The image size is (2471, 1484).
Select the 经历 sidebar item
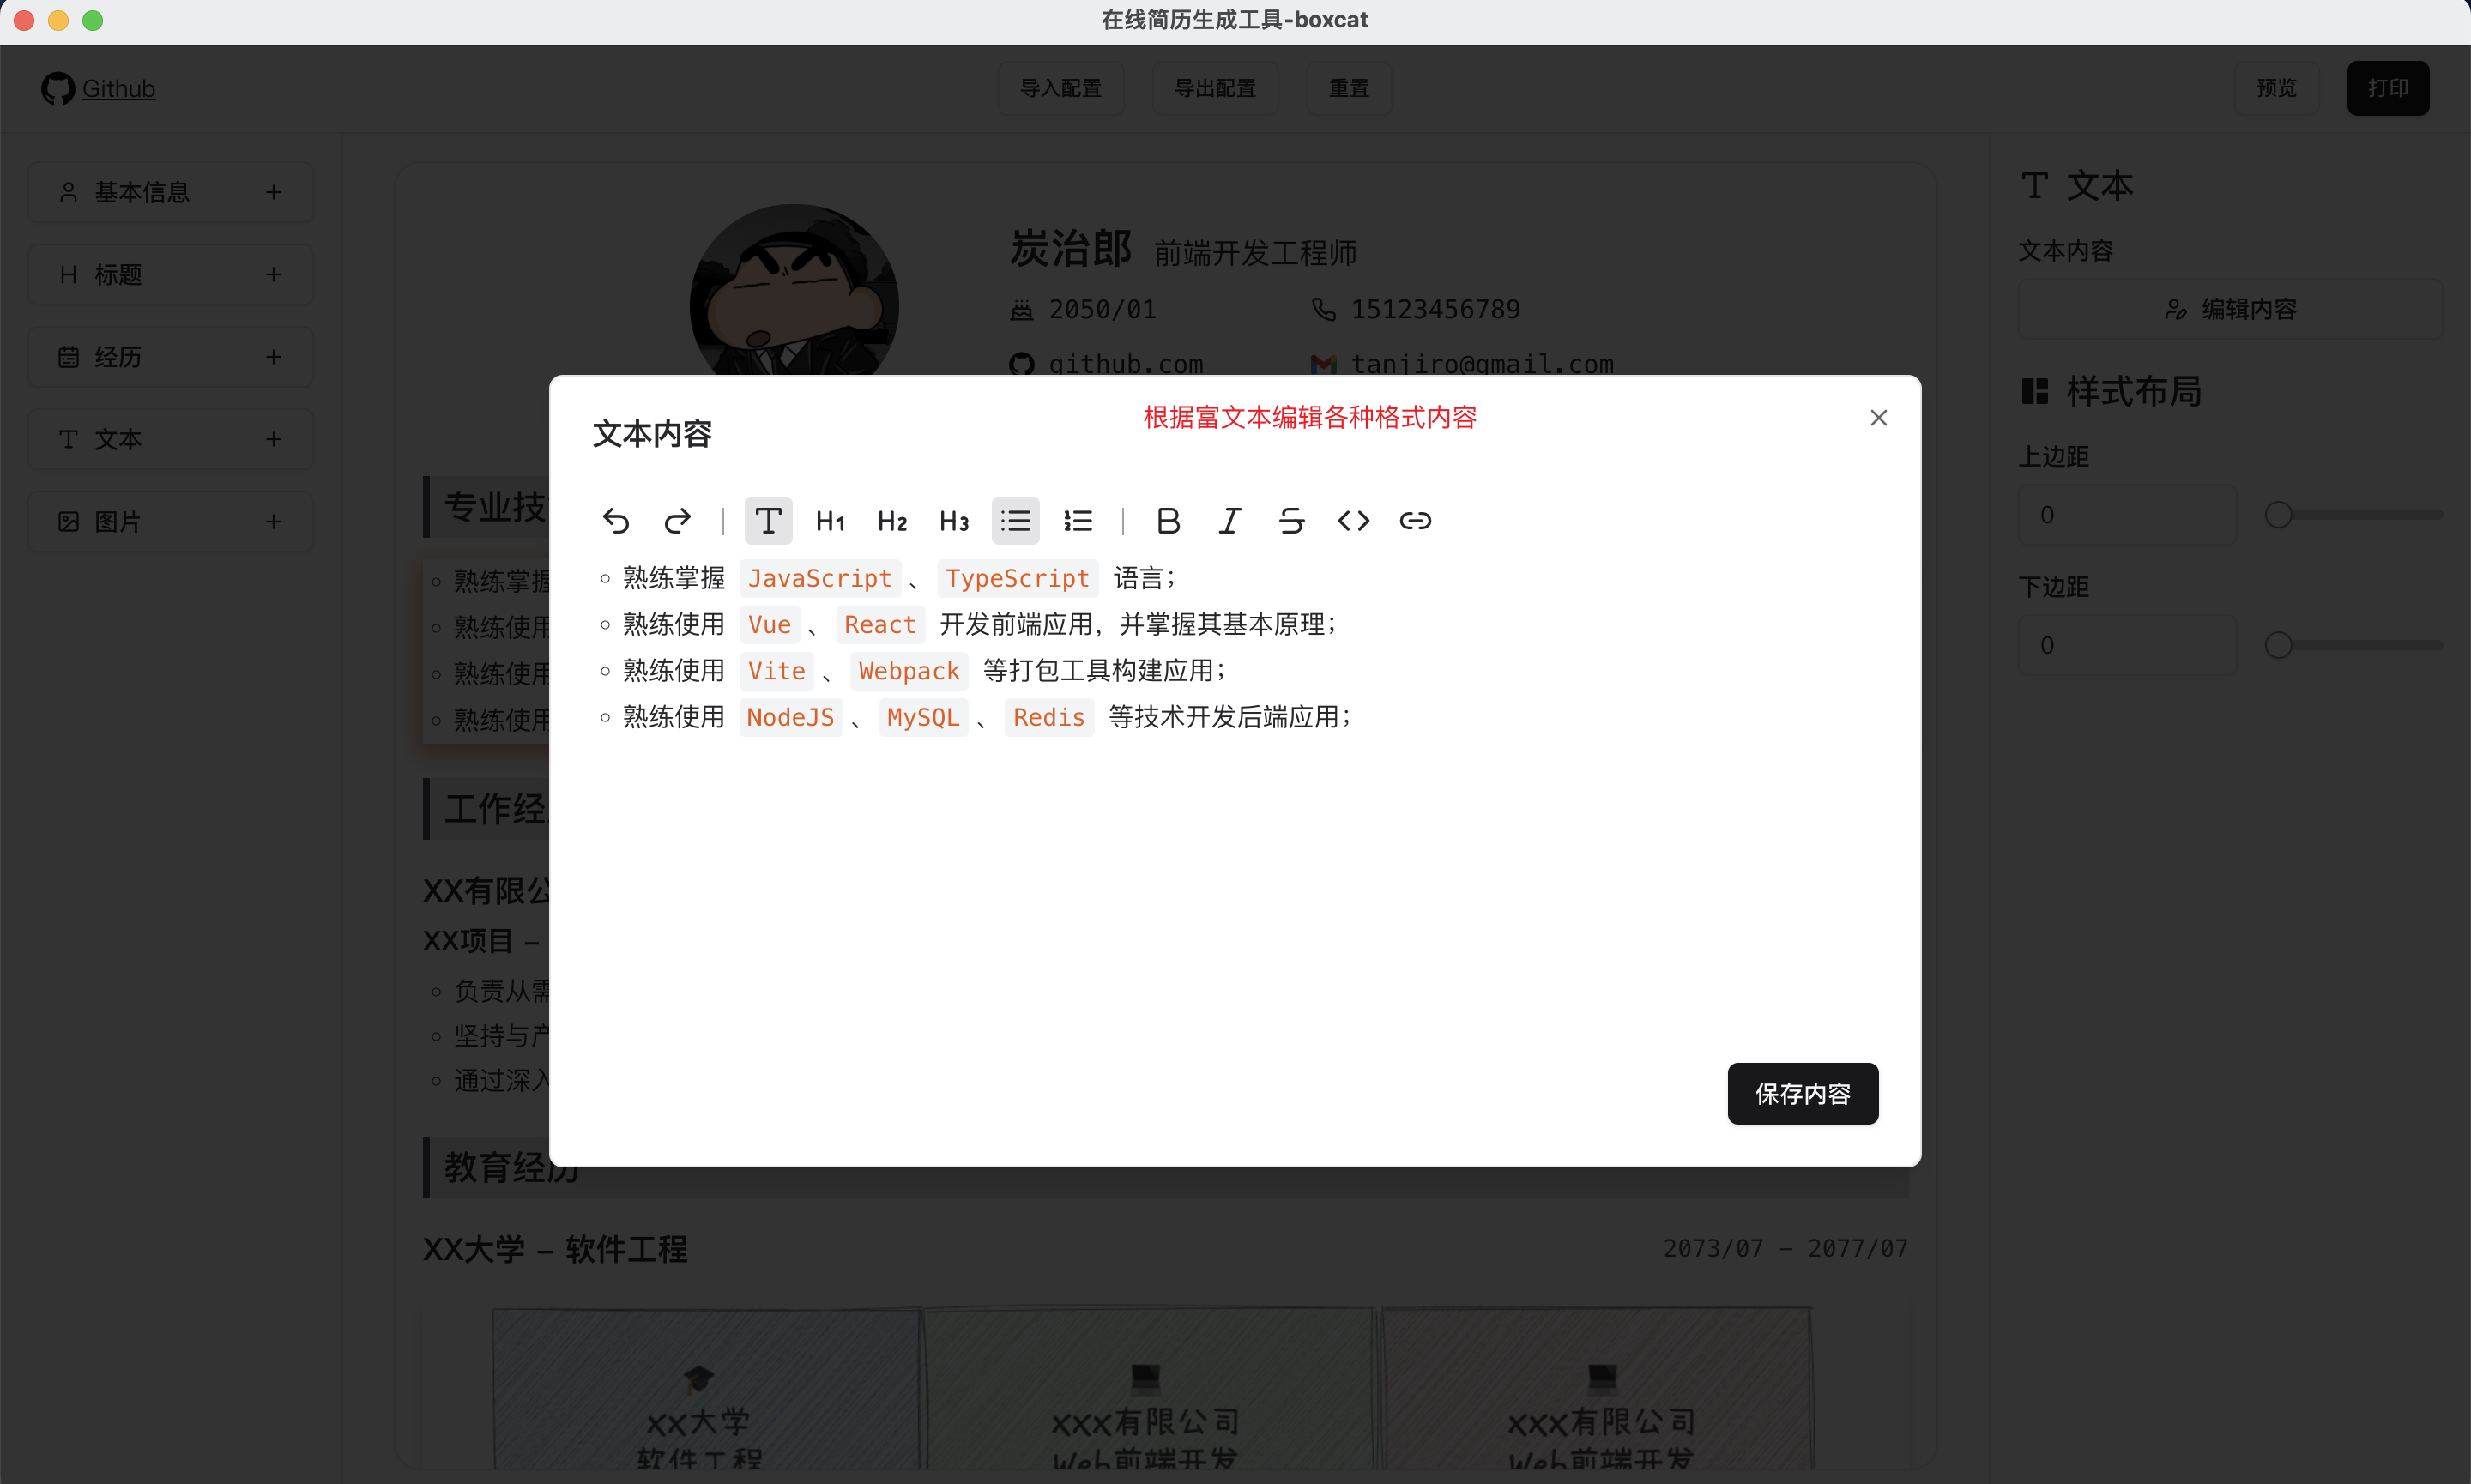point(171,357)
